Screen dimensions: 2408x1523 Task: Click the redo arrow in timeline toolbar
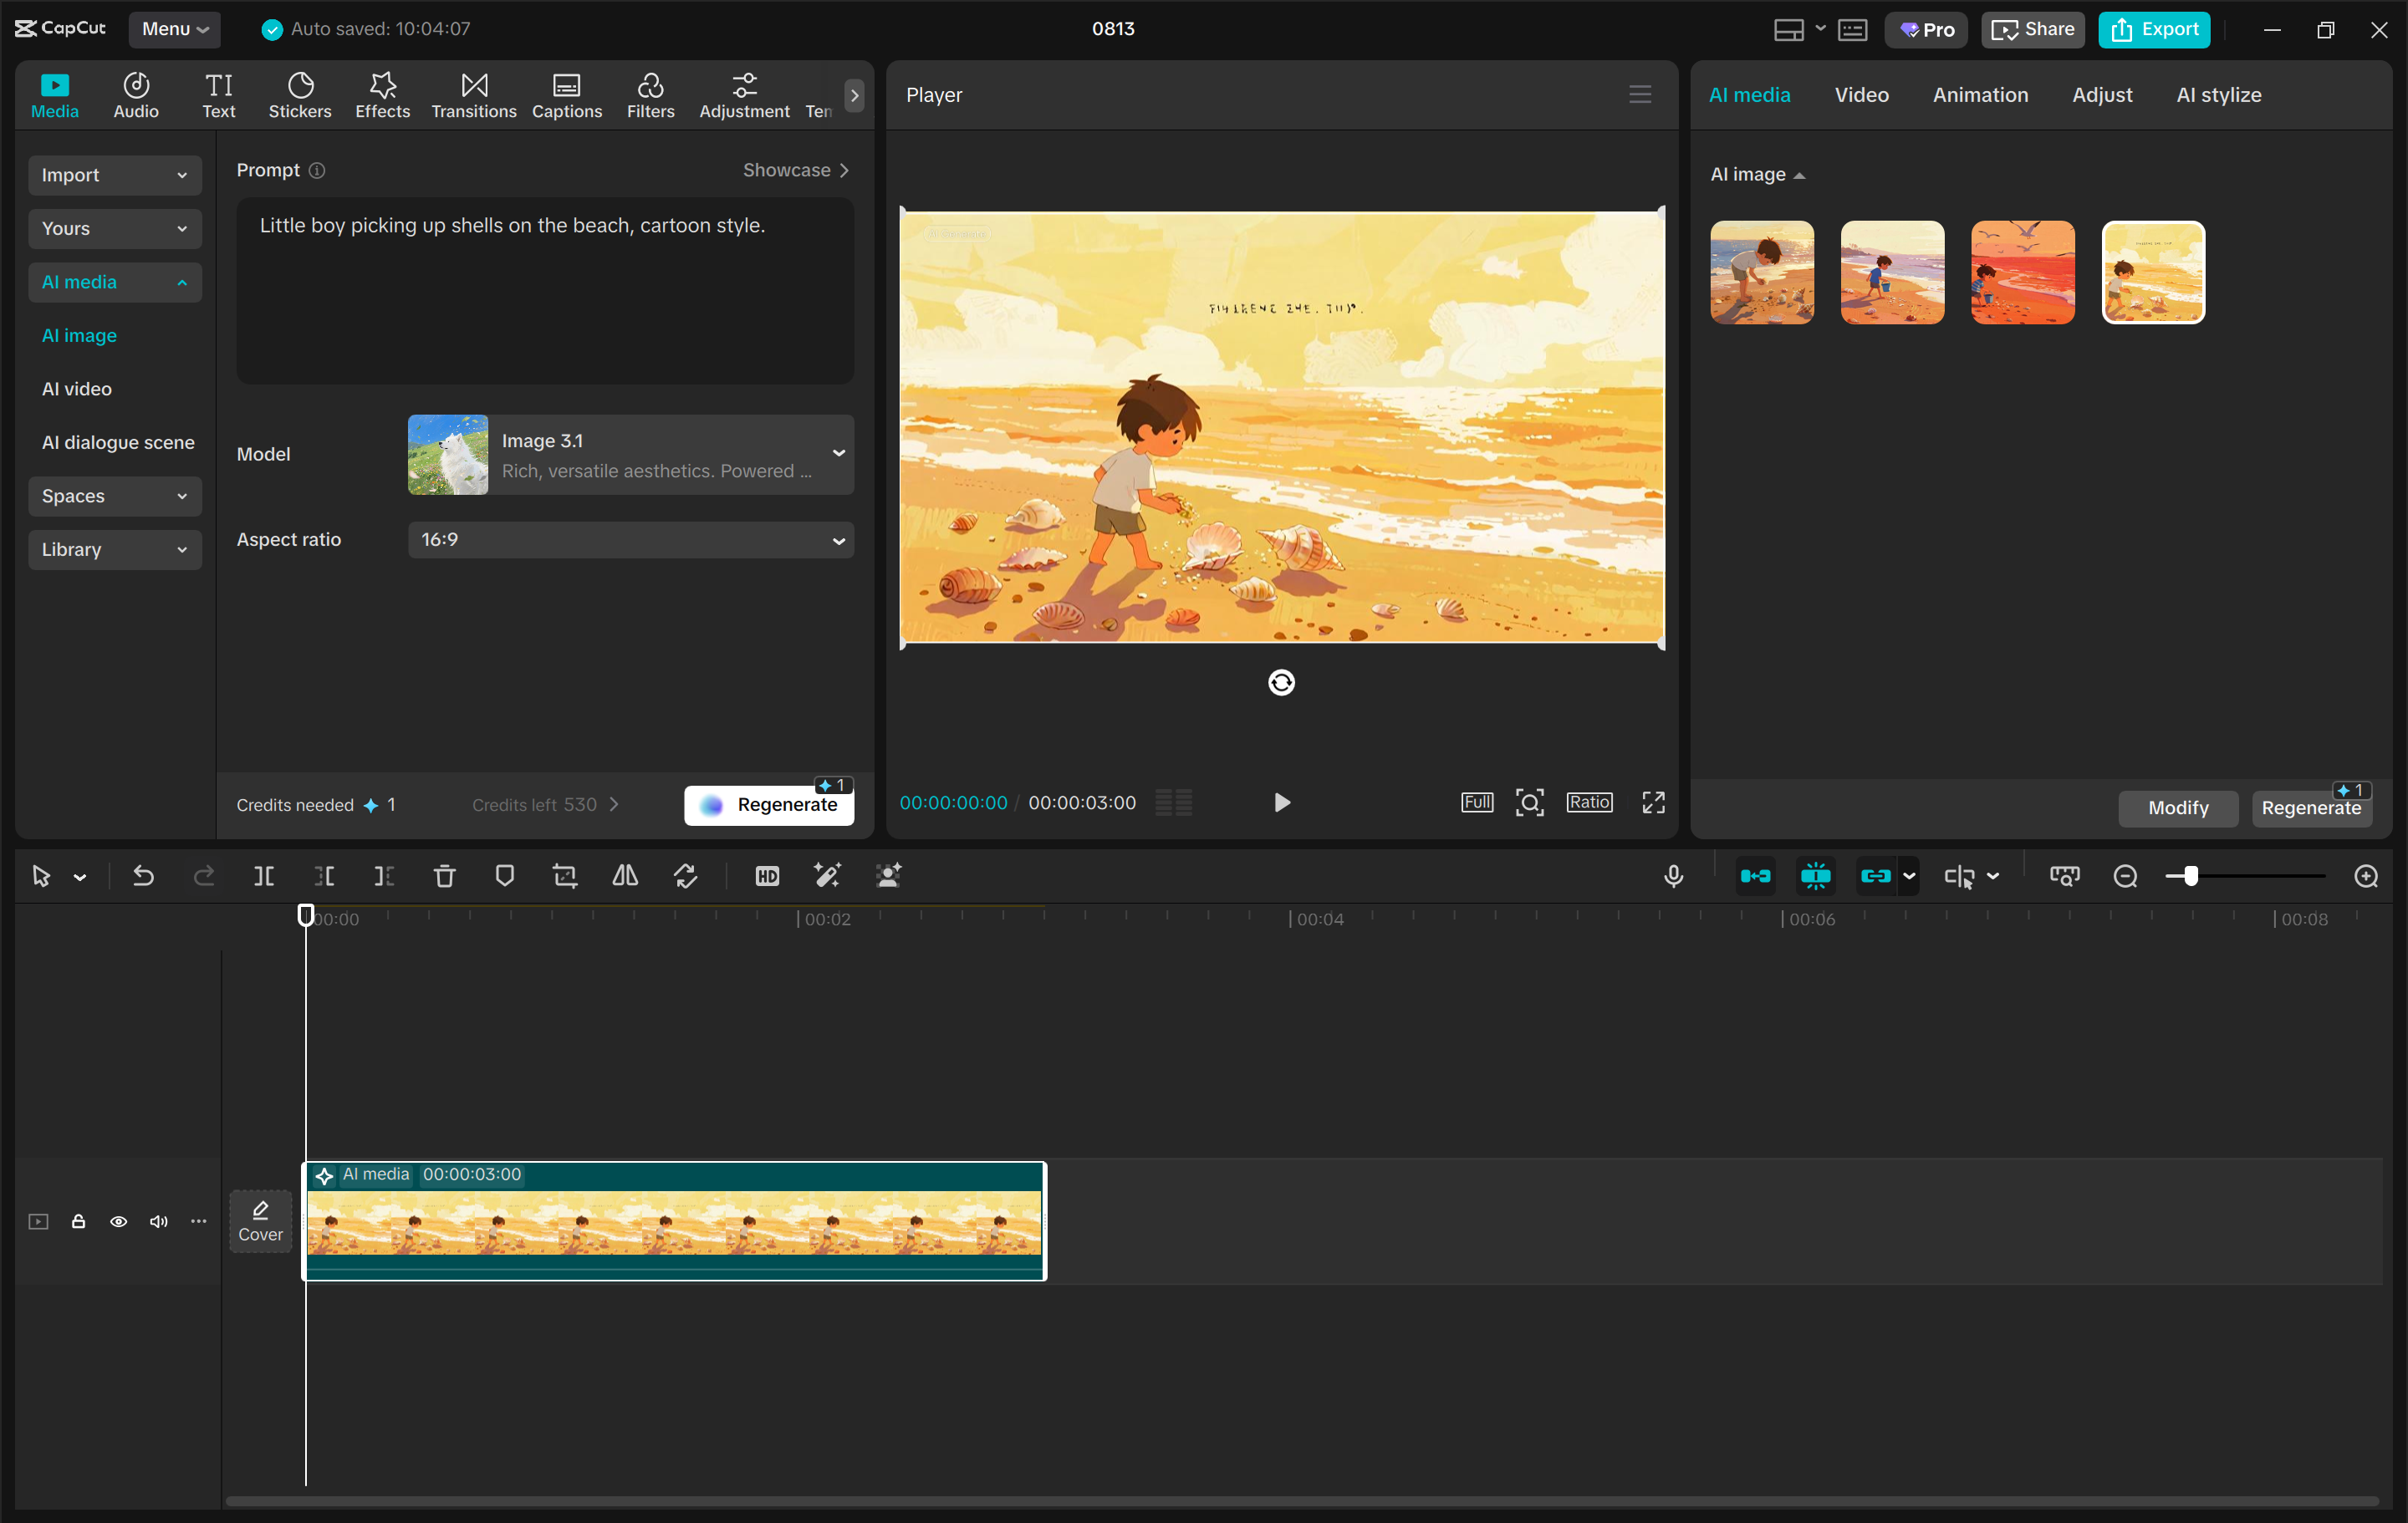click(x=203, y=876)
